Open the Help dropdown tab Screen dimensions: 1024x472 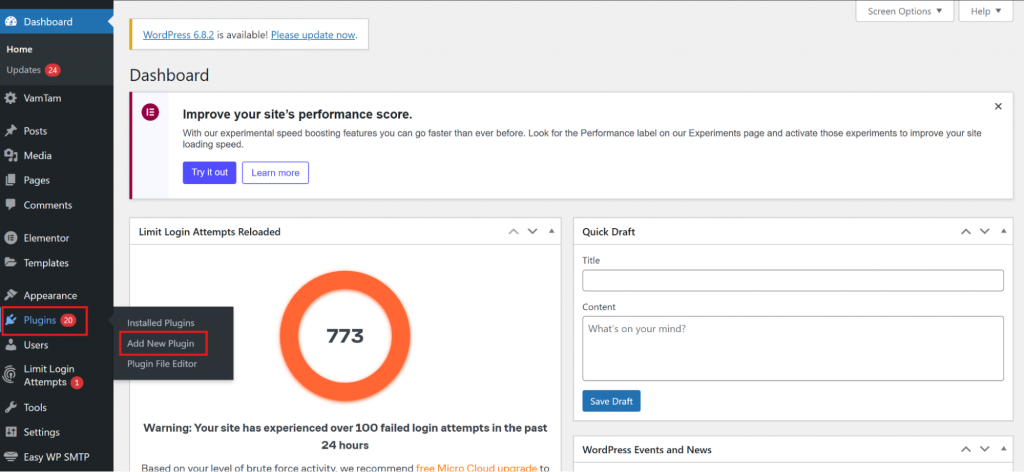985,11
